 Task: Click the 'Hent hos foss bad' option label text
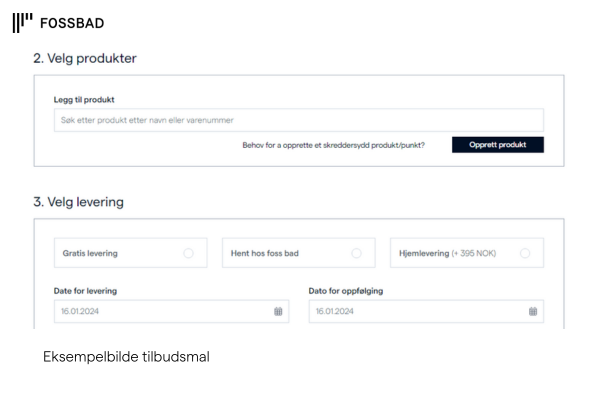(x=264, y=253)
